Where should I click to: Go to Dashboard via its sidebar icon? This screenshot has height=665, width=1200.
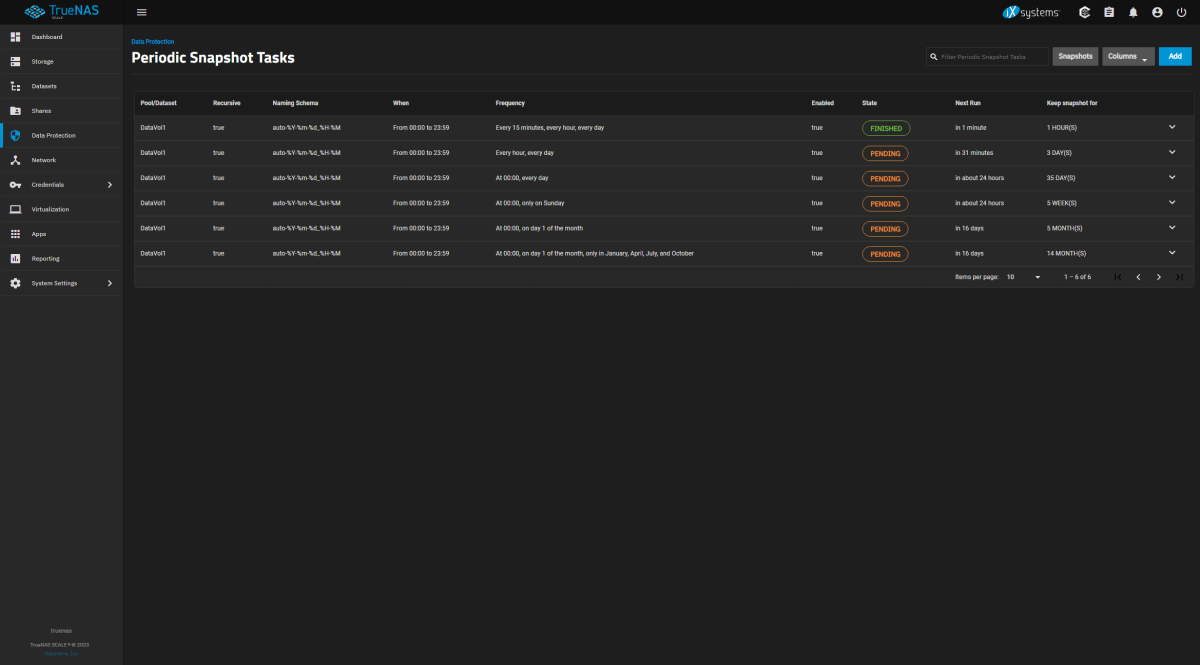pyautogui.click(x=15, y=37)
